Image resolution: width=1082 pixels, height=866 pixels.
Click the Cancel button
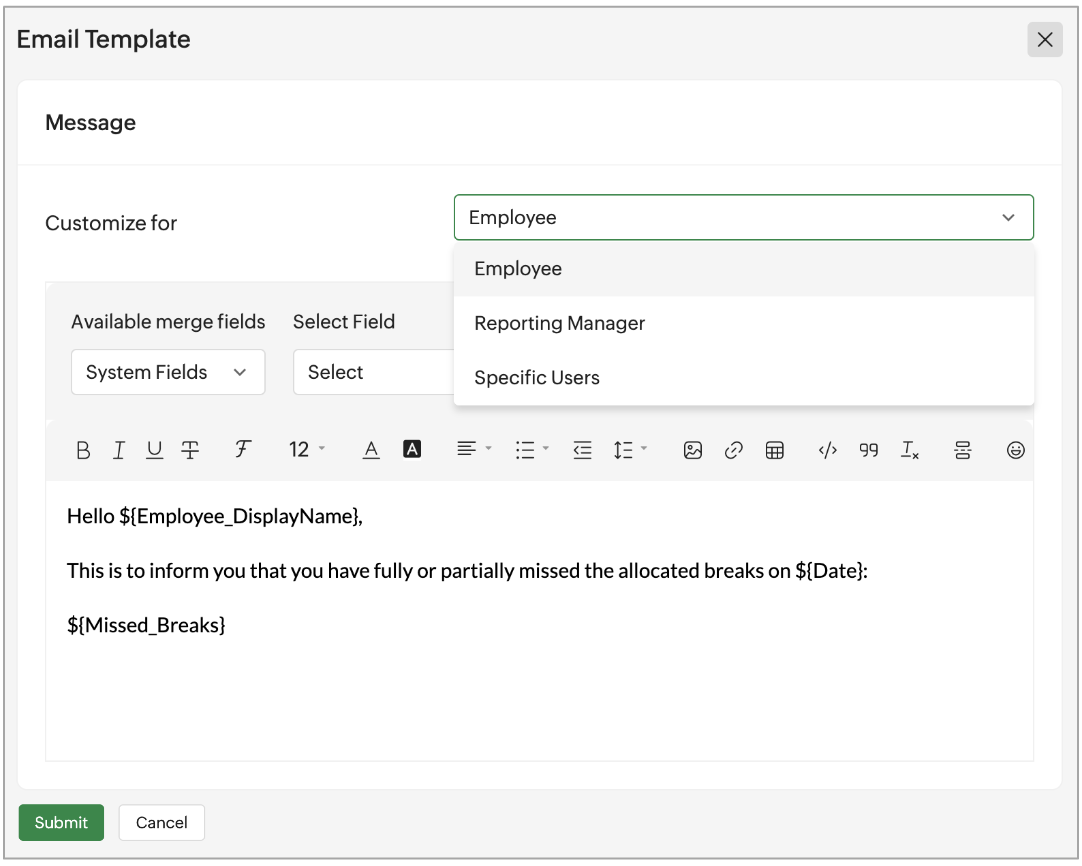[162, 823]
